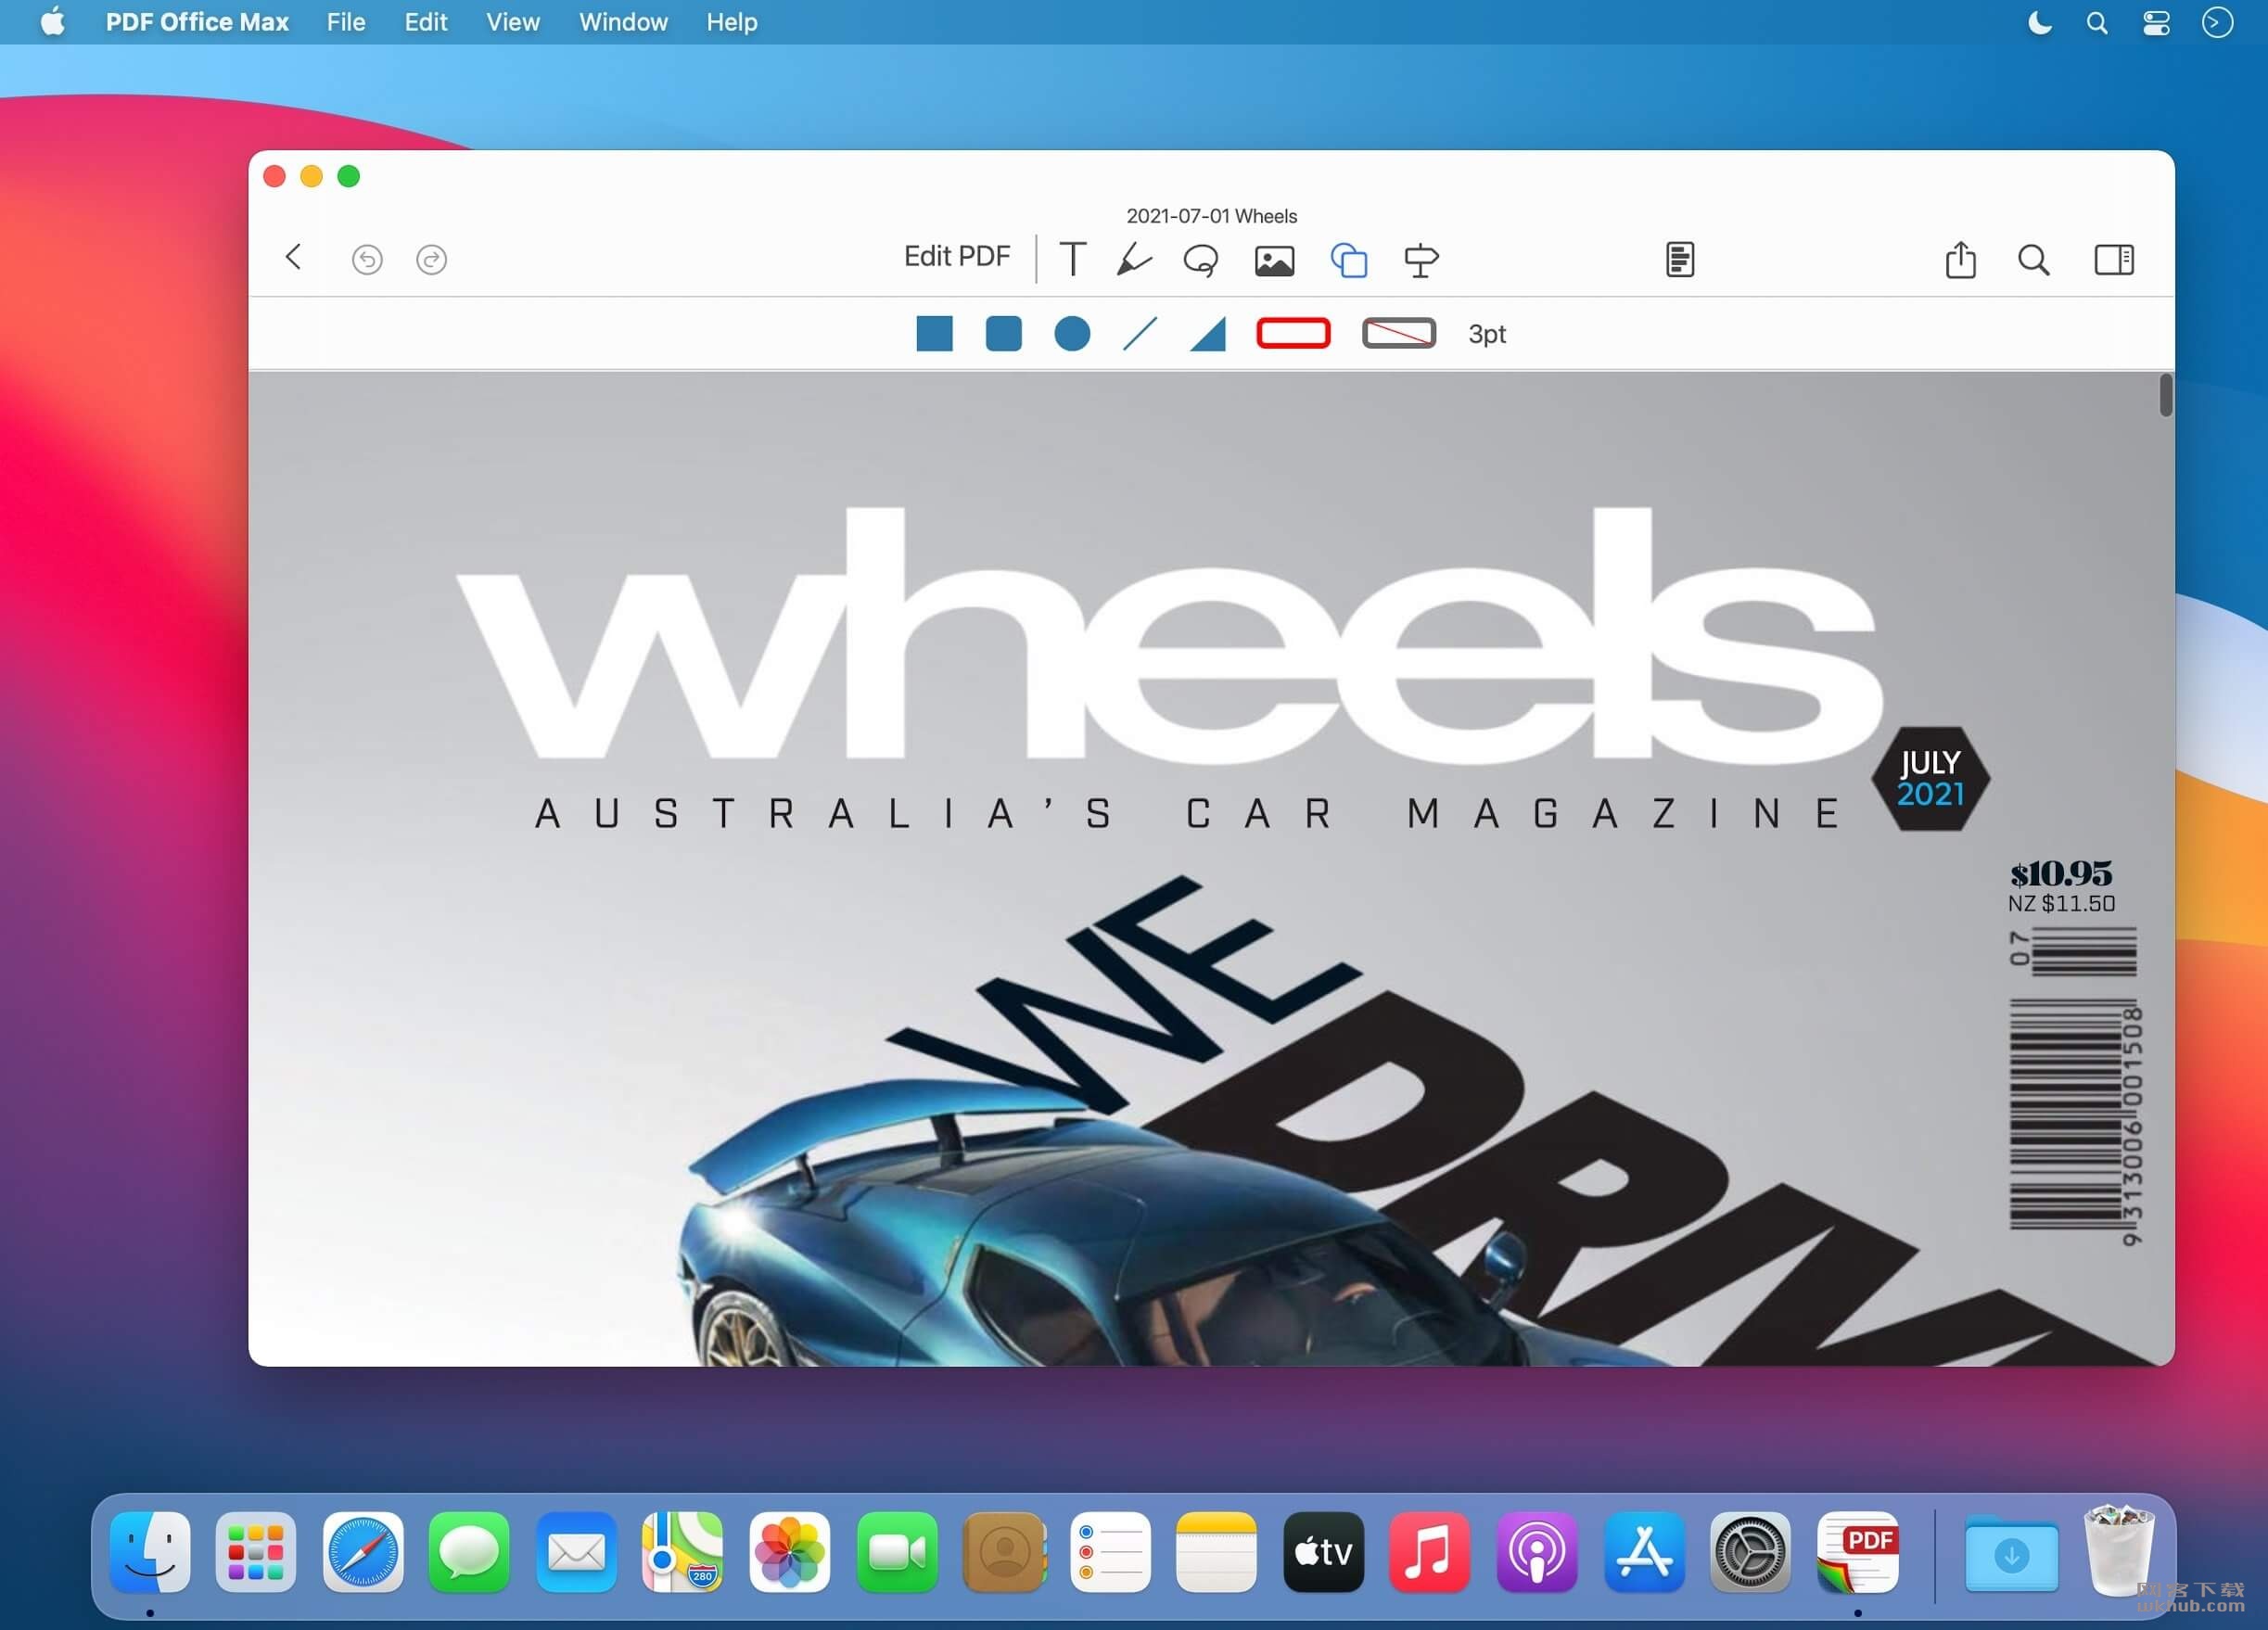This screenshot has height=1630, width=2268.
Task: Redo the last edit
Action: click(431, 259)
